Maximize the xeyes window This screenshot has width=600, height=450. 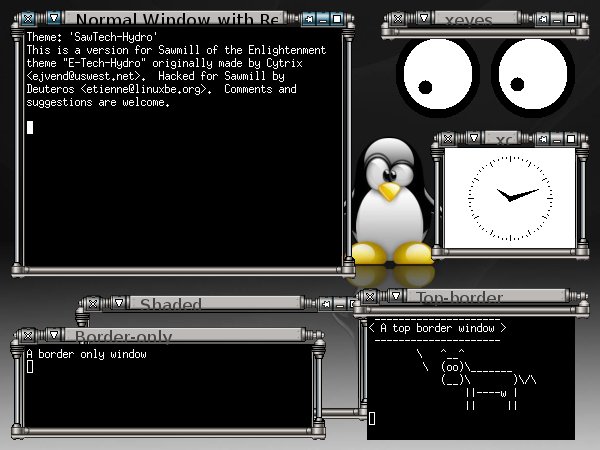click(x=571, y=19)
